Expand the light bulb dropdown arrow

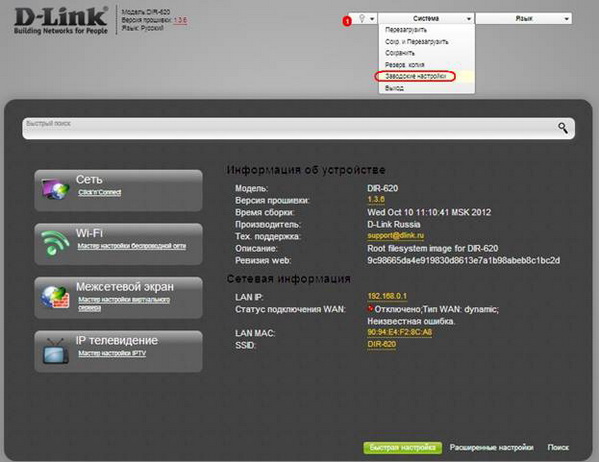coord(372,19)
